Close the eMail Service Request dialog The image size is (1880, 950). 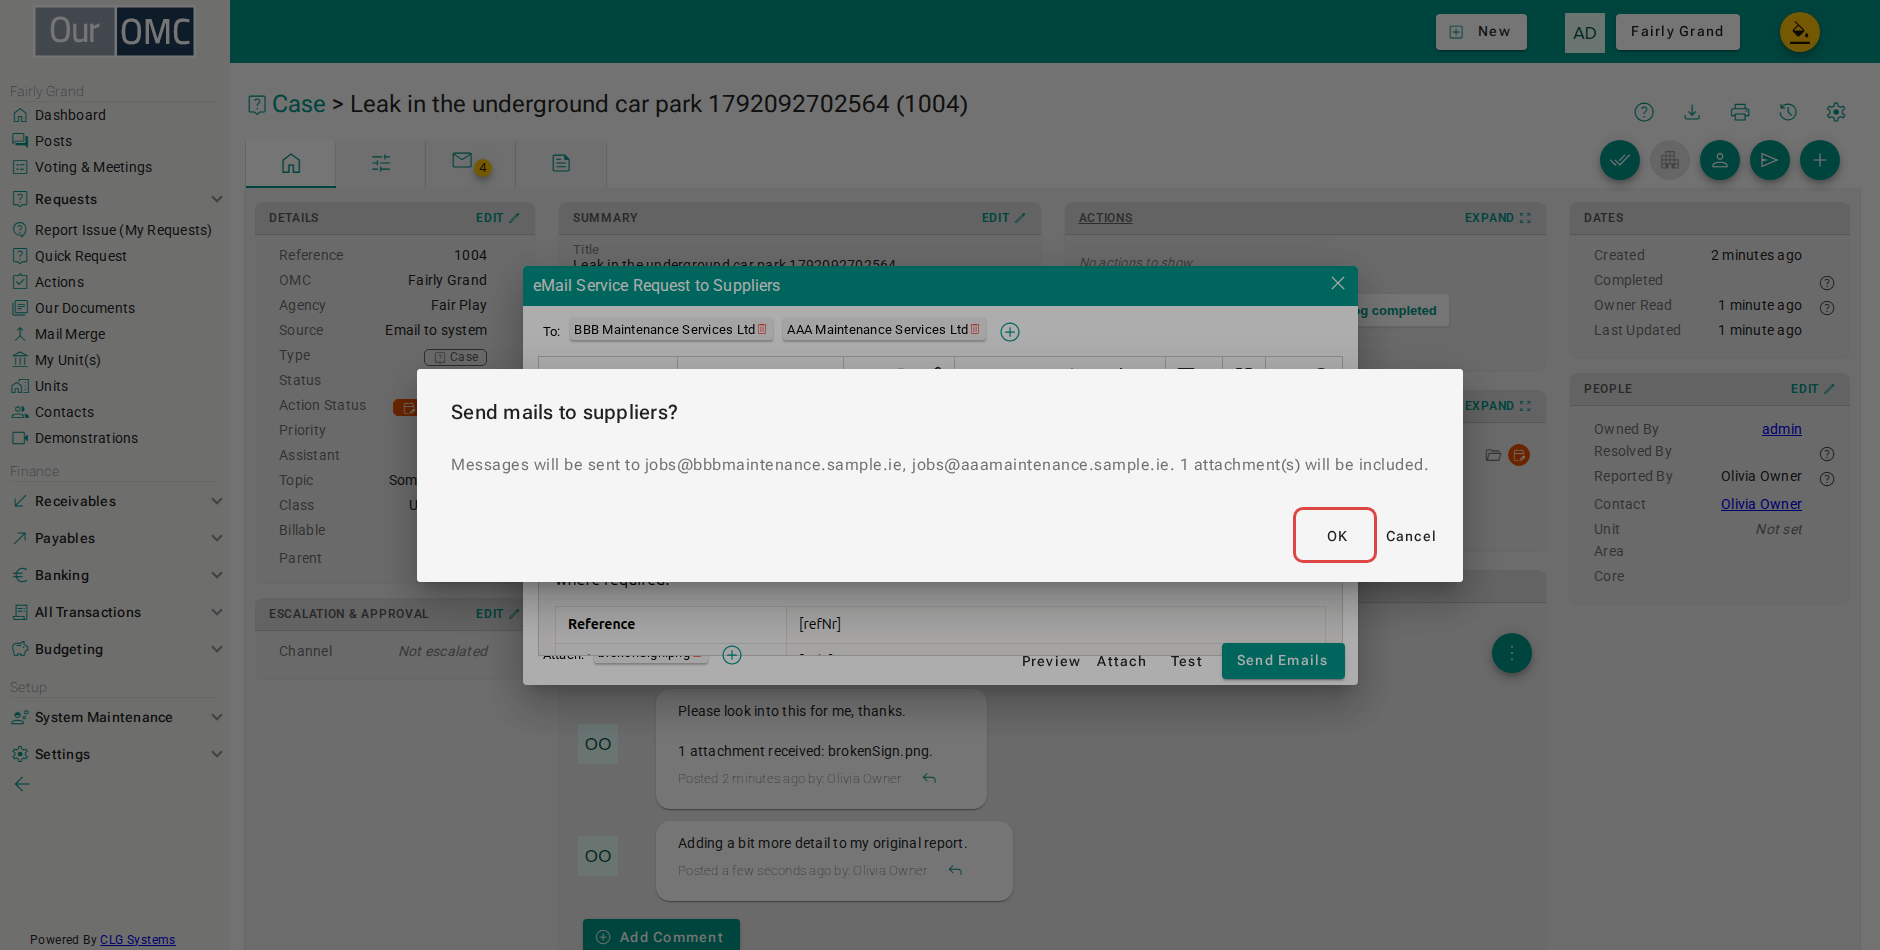(1337, 284)
